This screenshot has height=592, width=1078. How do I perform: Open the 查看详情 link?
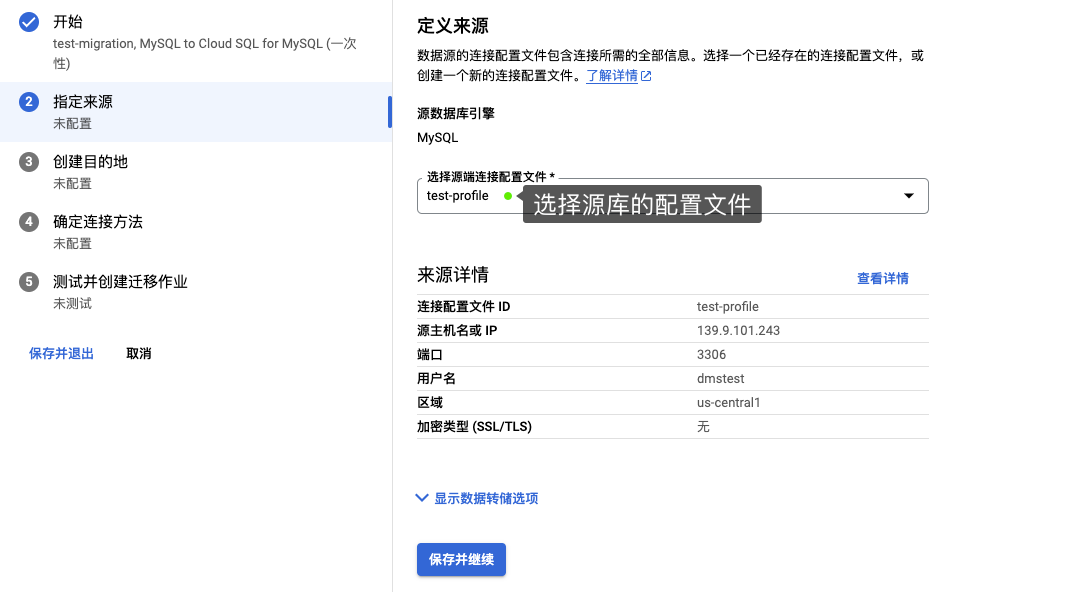[882, 278]
